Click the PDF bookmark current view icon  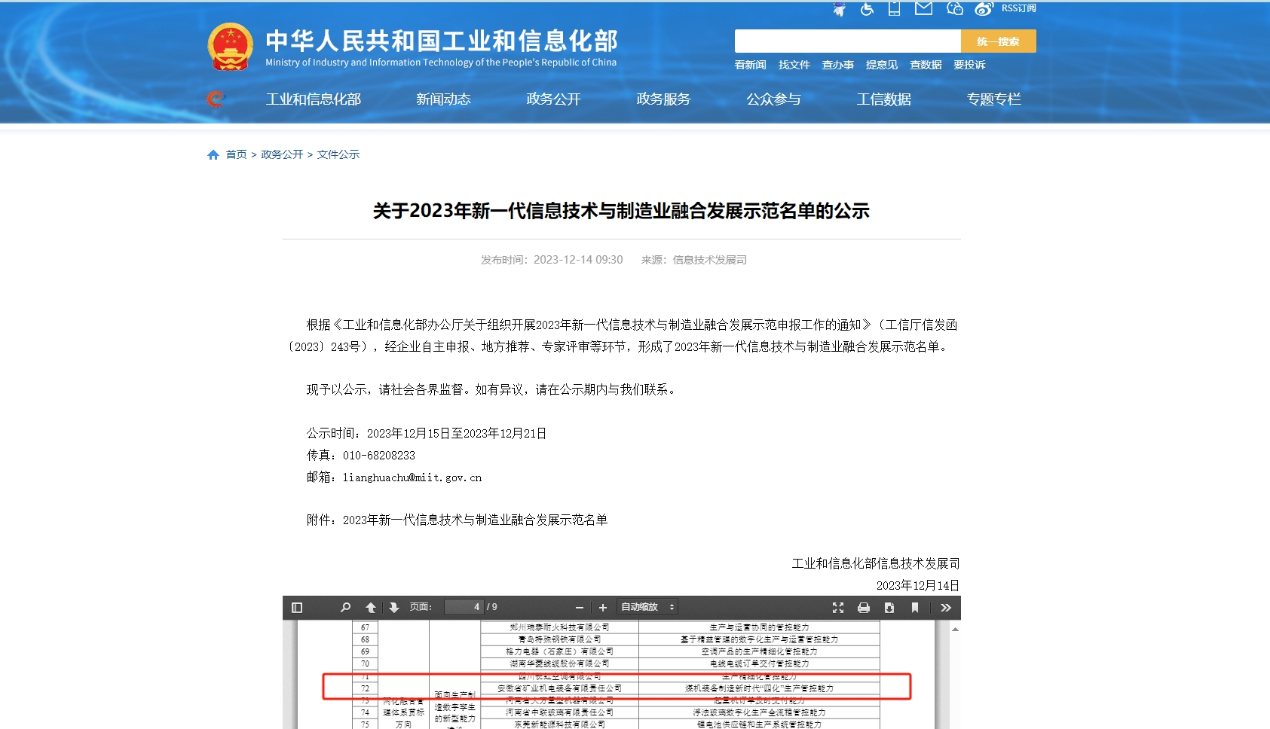tap(914, 607)
